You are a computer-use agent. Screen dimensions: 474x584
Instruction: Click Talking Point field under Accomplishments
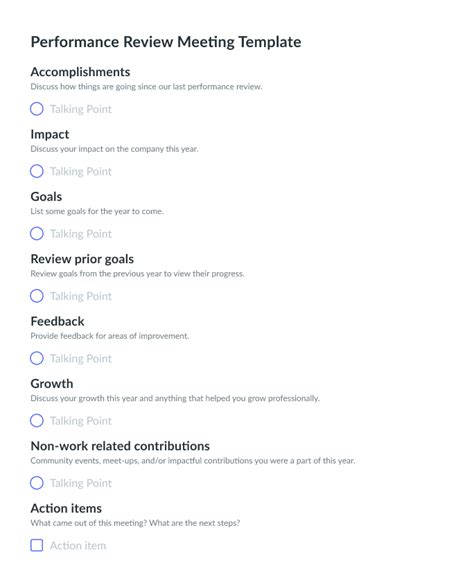coord(81,109)
